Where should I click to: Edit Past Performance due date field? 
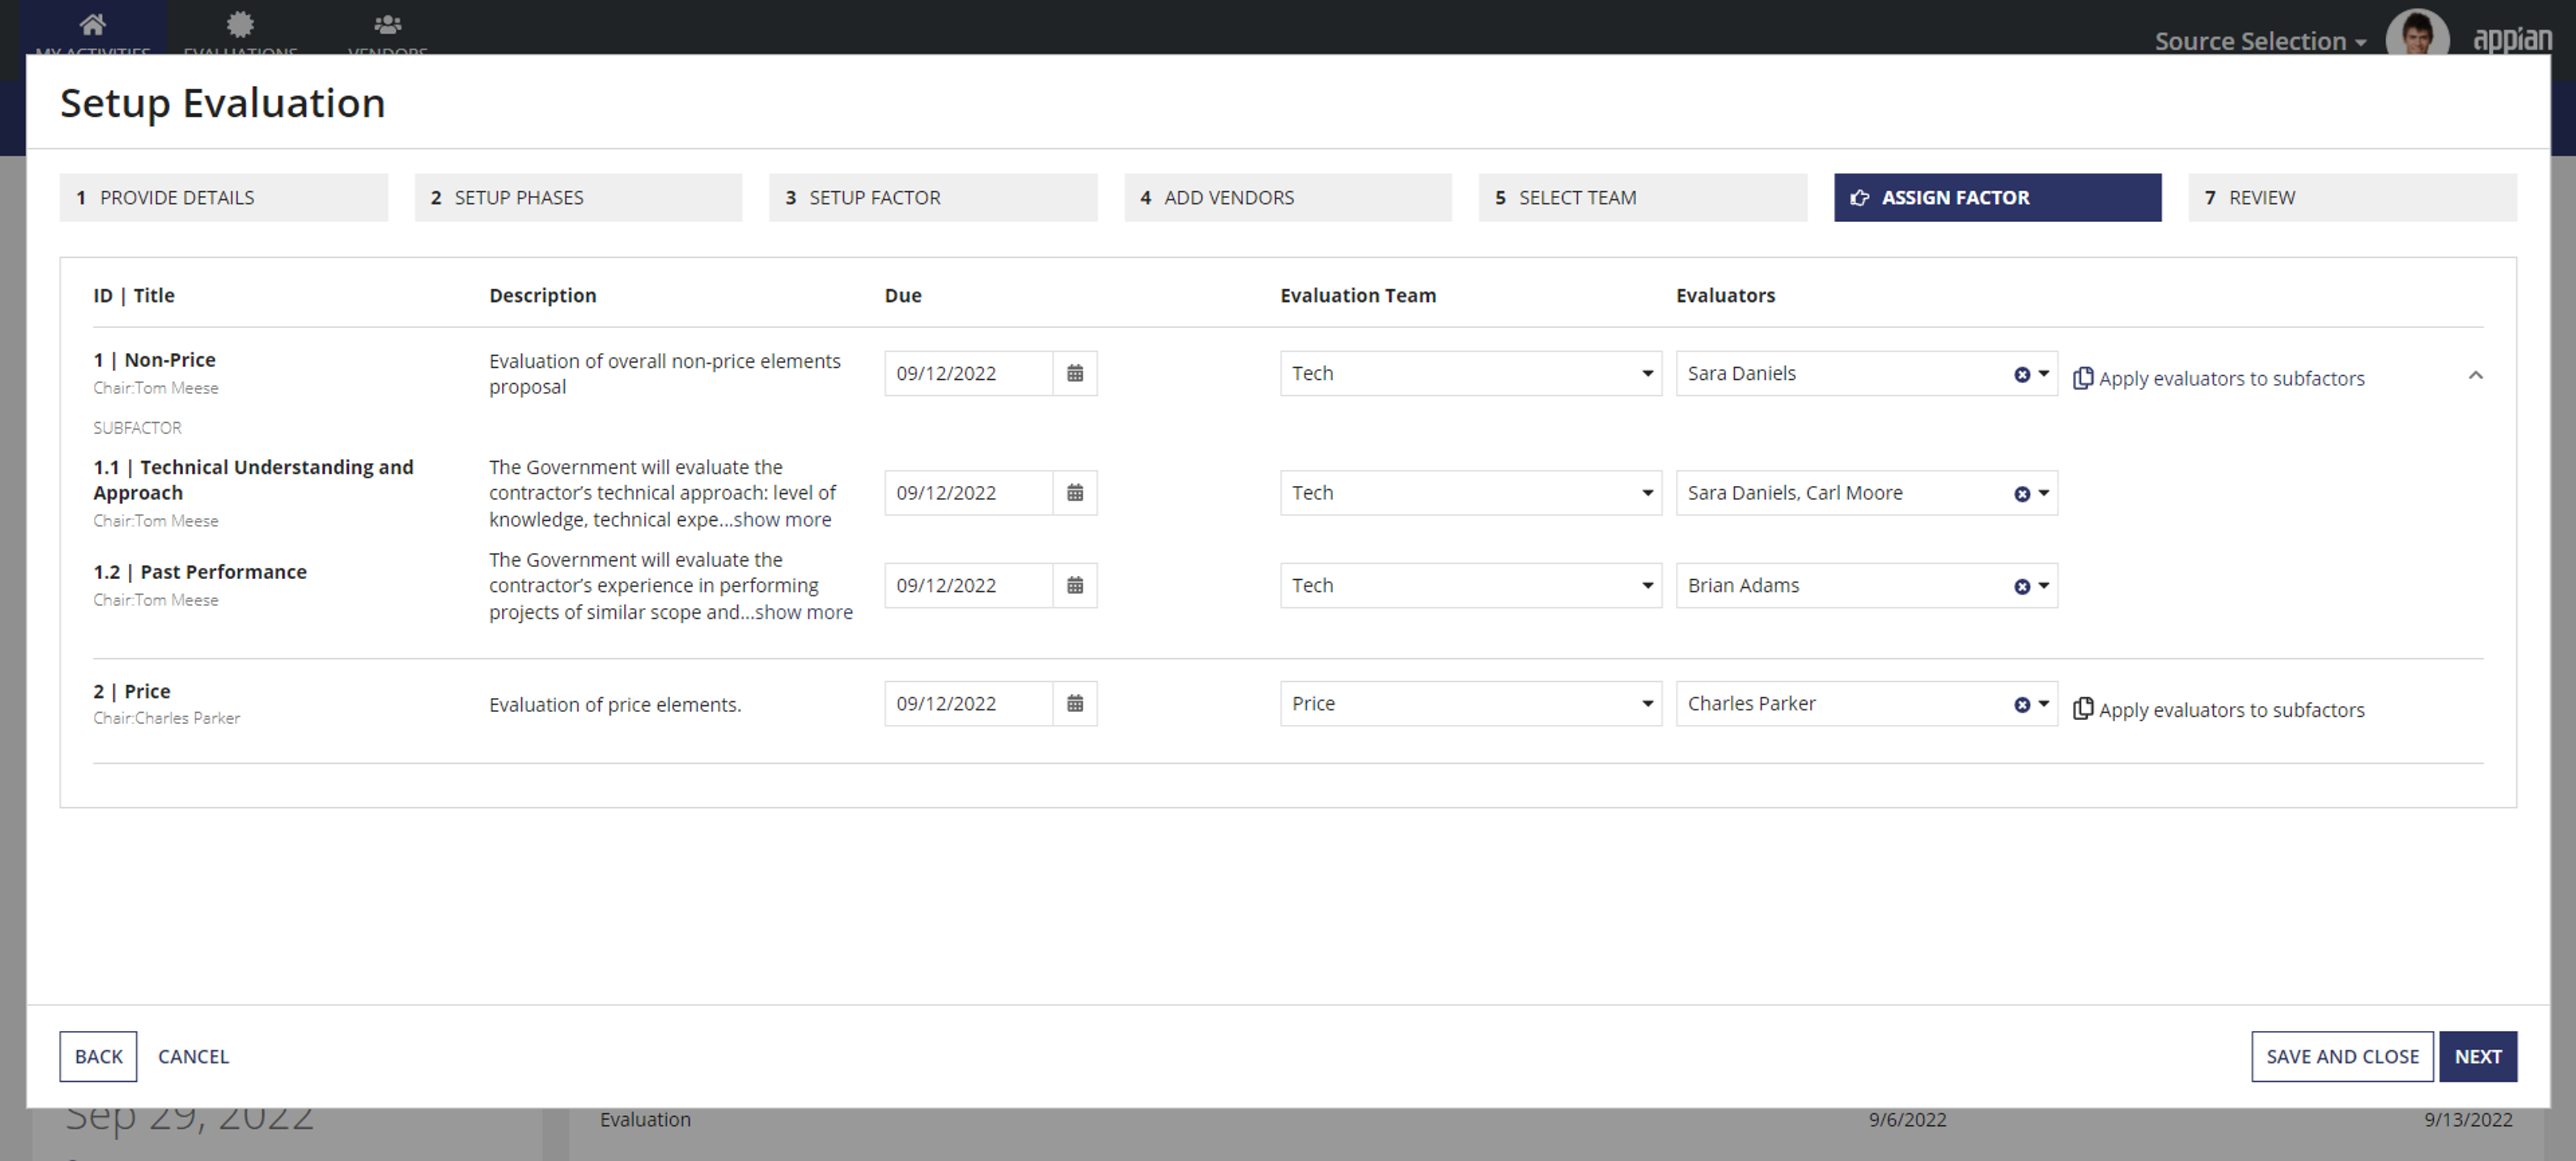pos(969,585)
